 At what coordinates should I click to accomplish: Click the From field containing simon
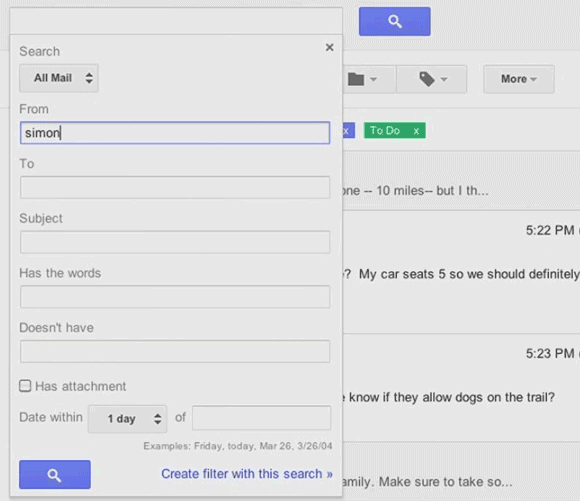175,133
